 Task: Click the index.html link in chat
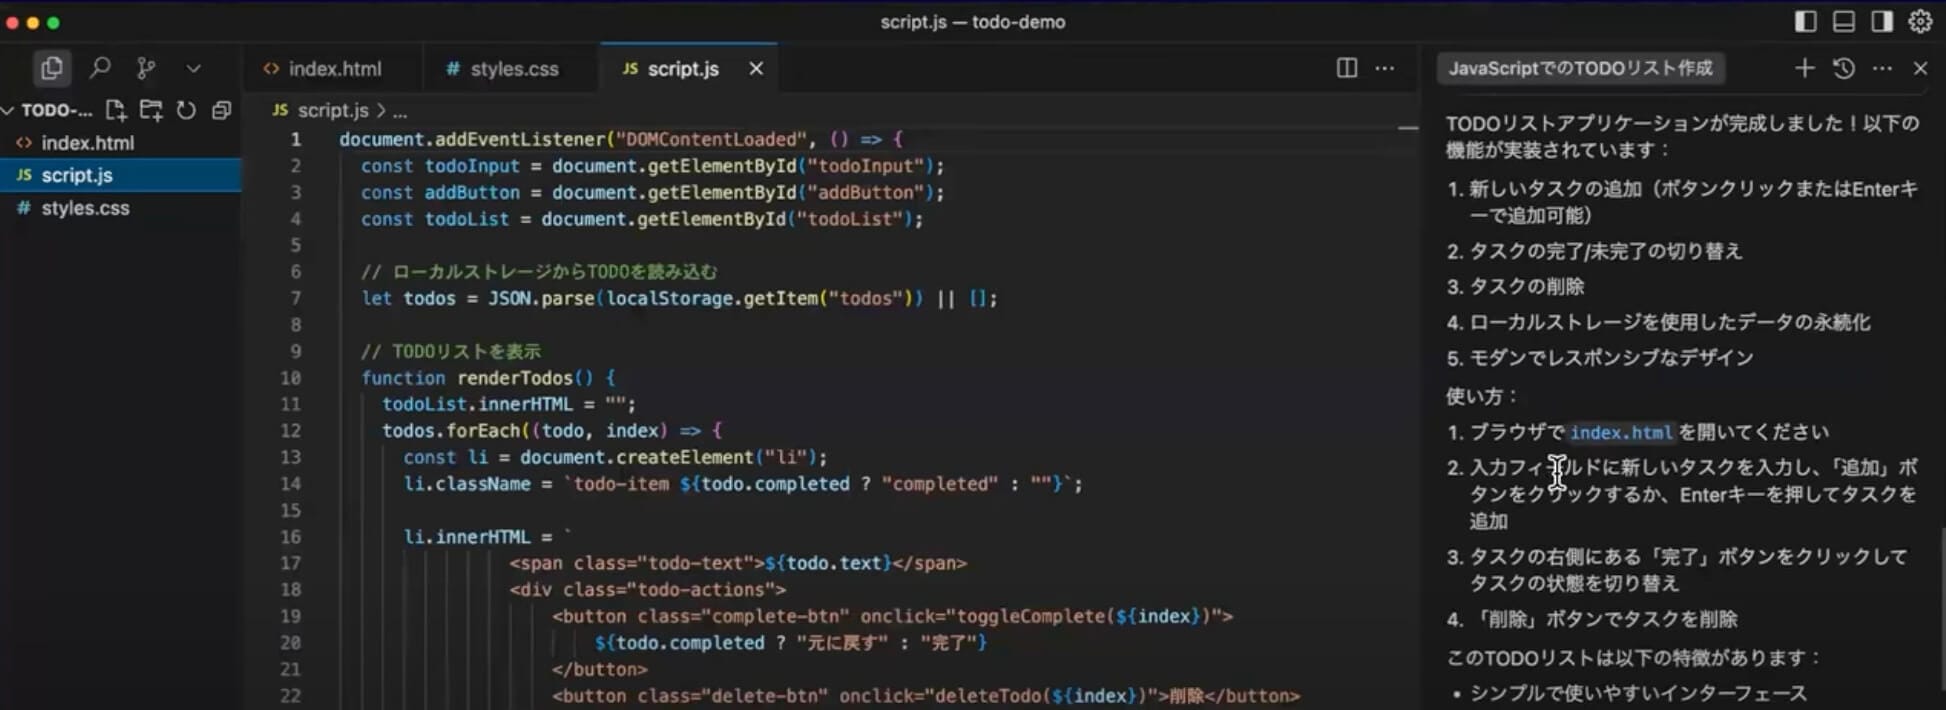[x=1620, y=432]
